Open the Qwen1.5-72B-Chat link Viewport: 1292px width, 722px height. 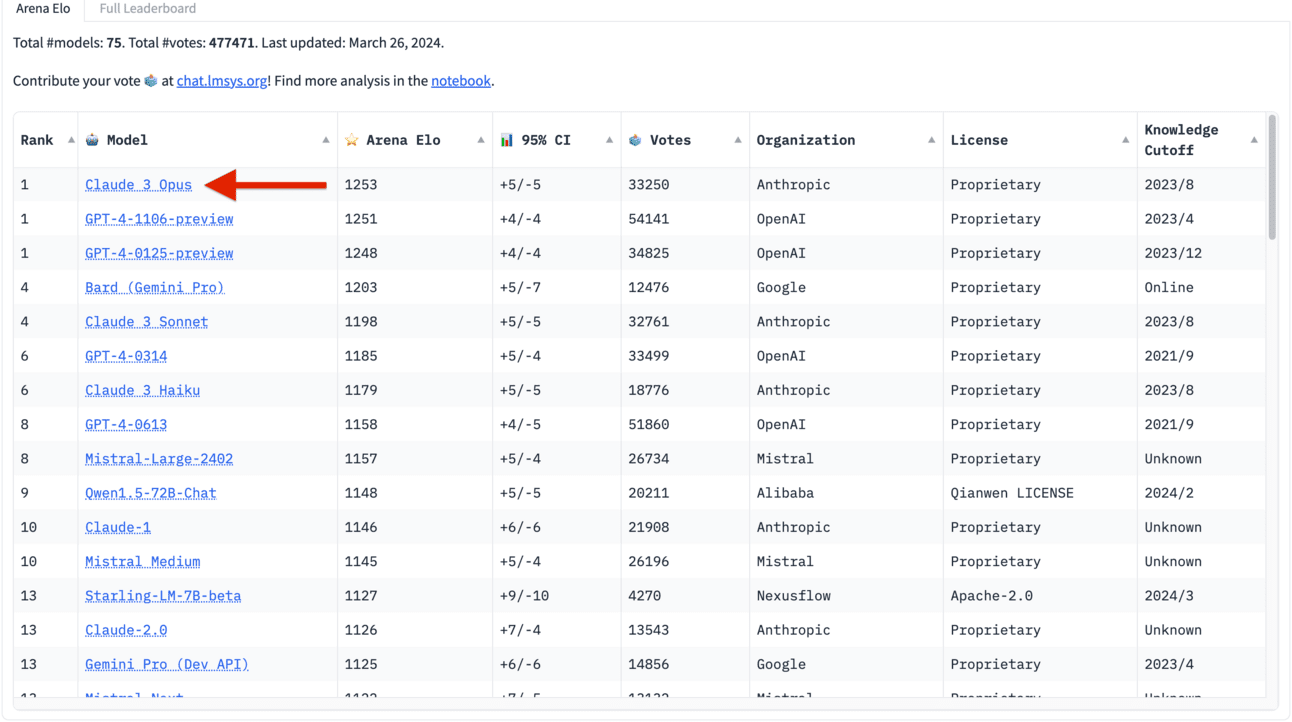[x=151, y=493]
